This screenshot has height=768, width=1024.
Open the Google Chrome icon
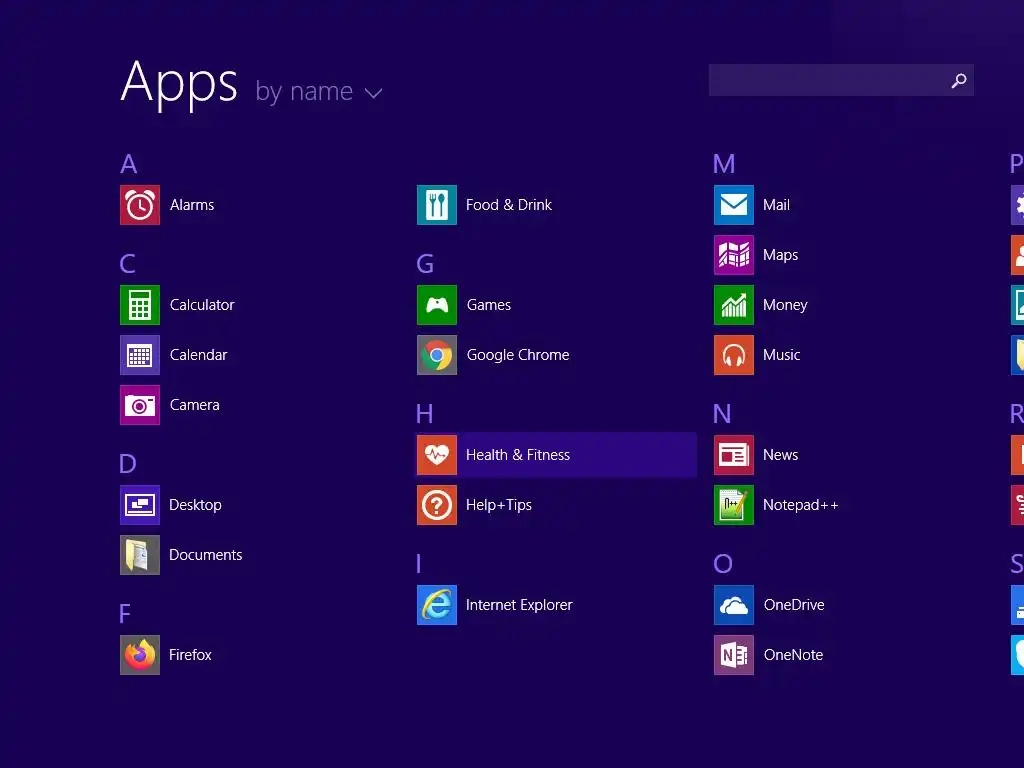[437, 355]
